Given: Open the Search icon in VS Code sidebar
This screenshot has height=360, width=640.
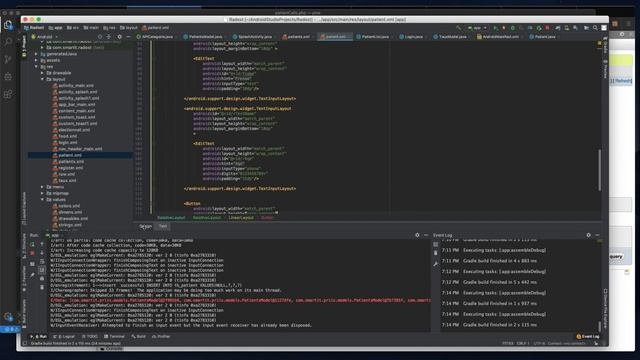Looking at the screenshot, I should (x=8, y=41).
